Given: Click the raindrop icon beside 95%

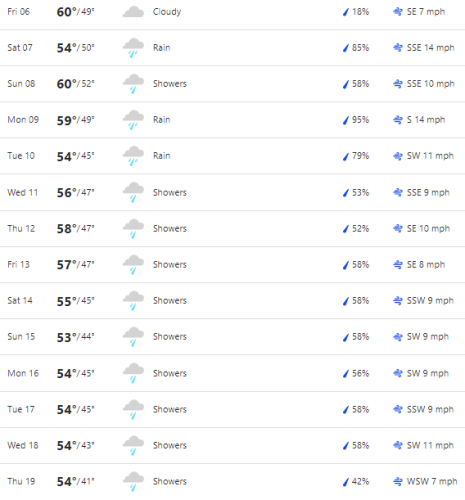Looking at the screenshot, I should coord(346,120).
